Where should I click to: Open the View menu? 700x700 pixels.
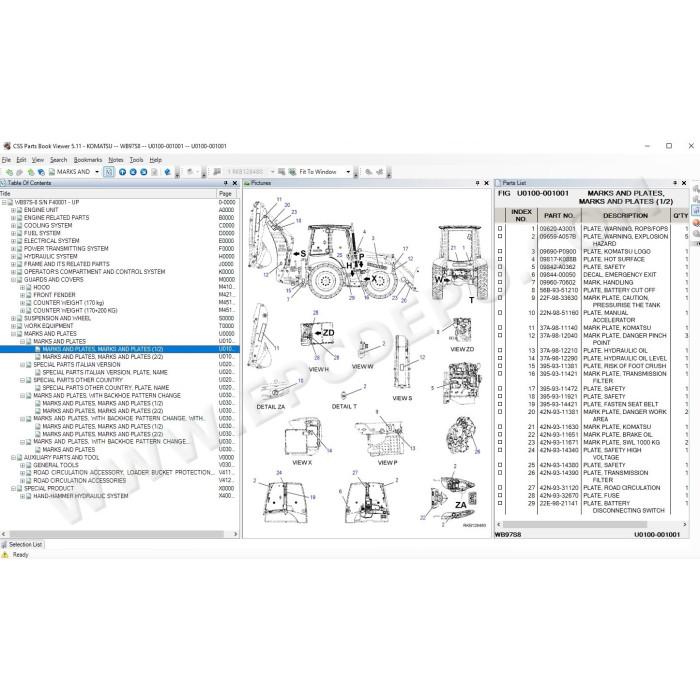[38, 160]
